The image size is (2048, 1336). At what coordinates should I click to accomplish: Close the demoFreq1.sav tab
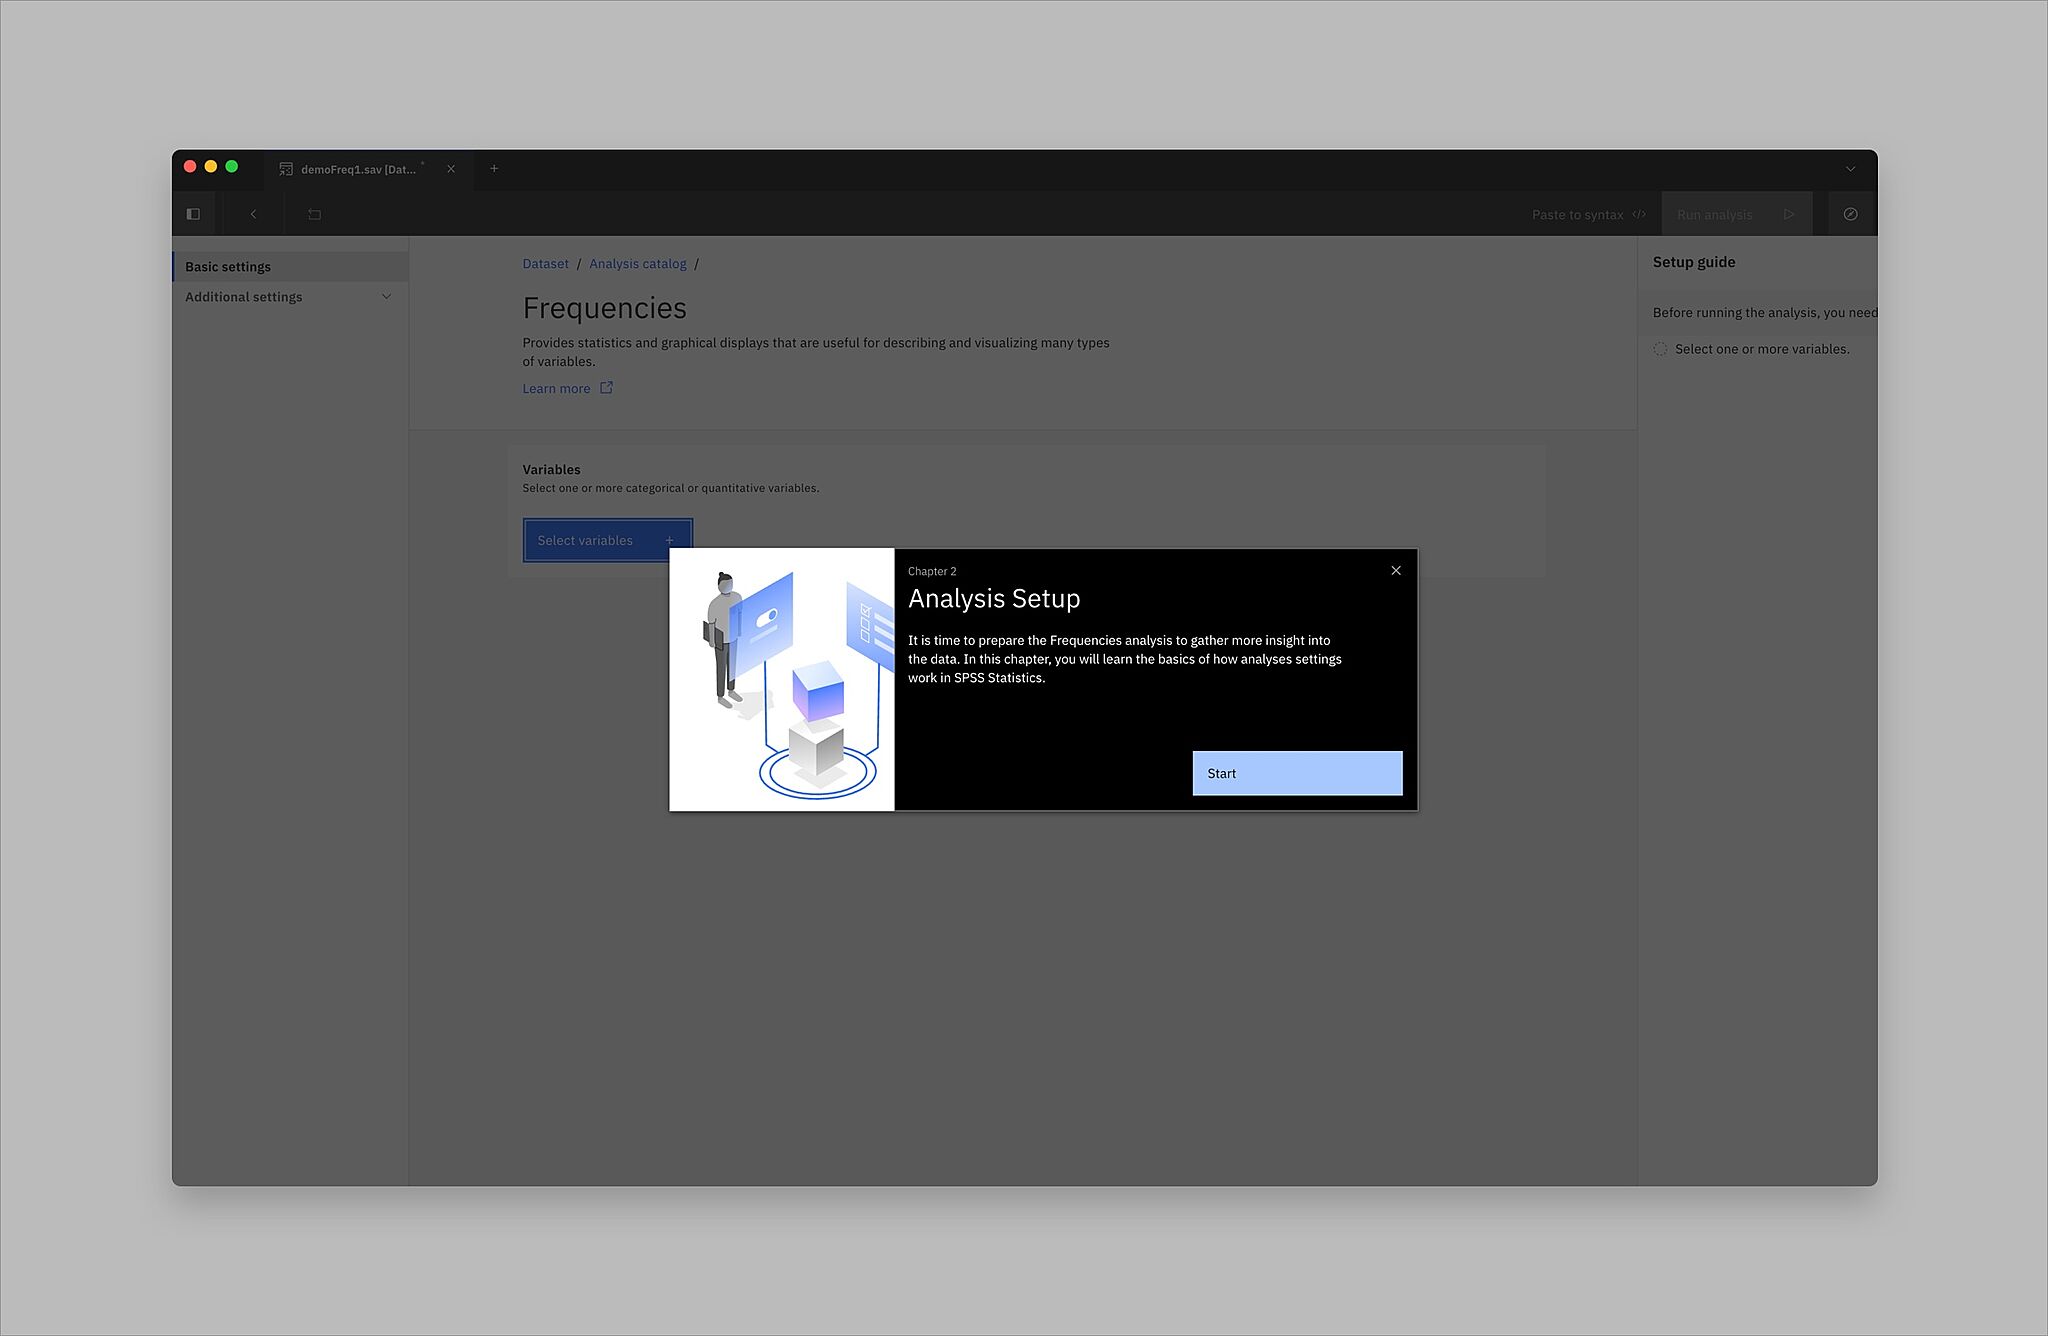[x=451, y=169]
